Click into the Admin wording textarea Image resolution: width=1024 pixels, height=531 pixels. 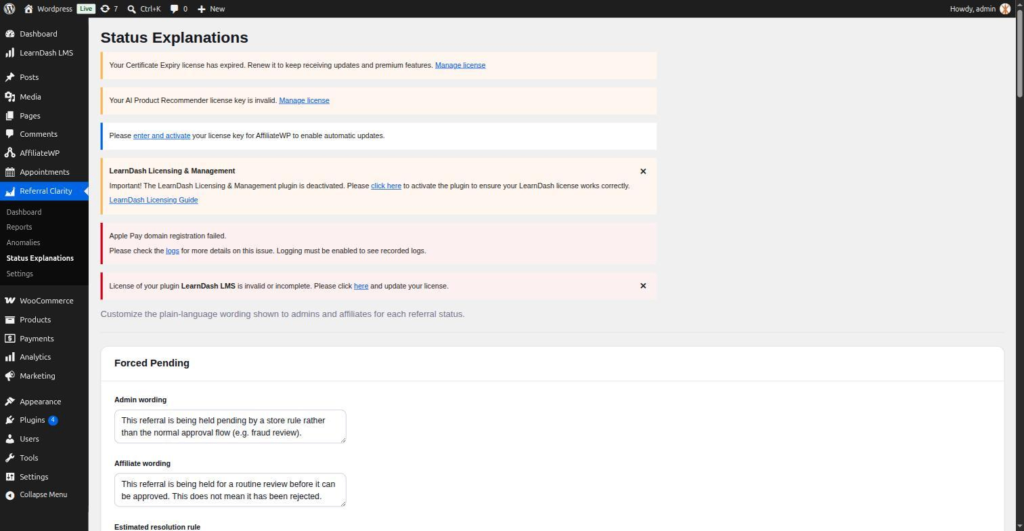[x=230, y=426]
